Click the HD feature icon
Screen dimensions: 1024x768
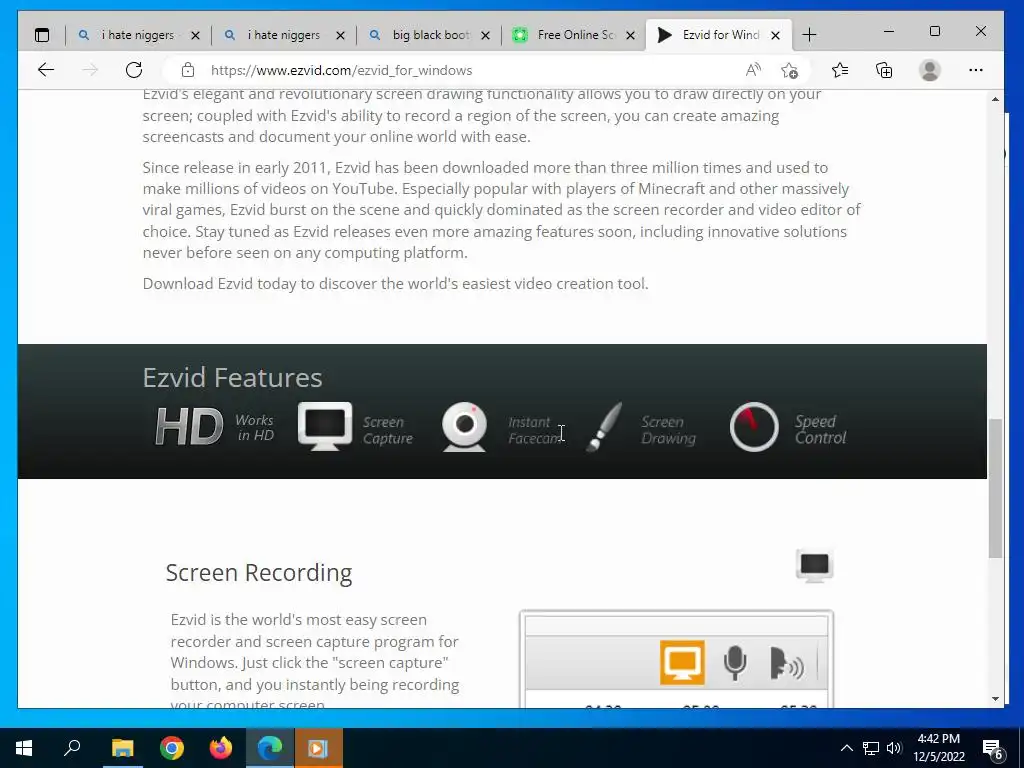[189, 427]
